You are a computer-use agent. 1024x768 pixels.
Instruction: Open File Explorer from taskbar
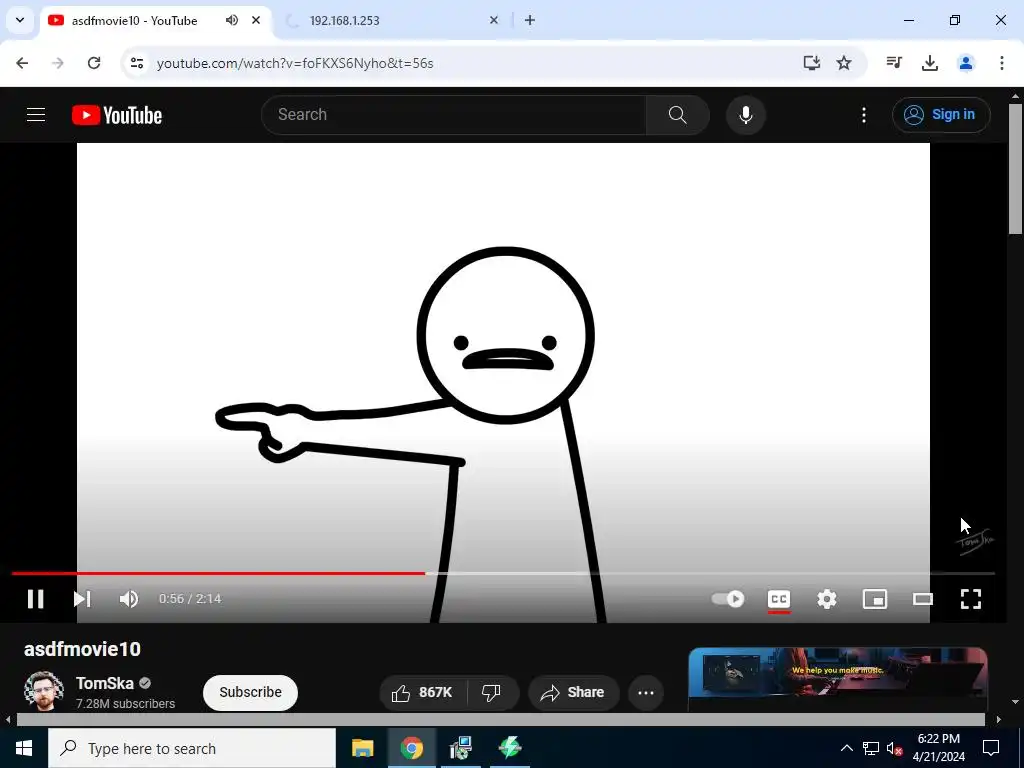coord(362,748)
